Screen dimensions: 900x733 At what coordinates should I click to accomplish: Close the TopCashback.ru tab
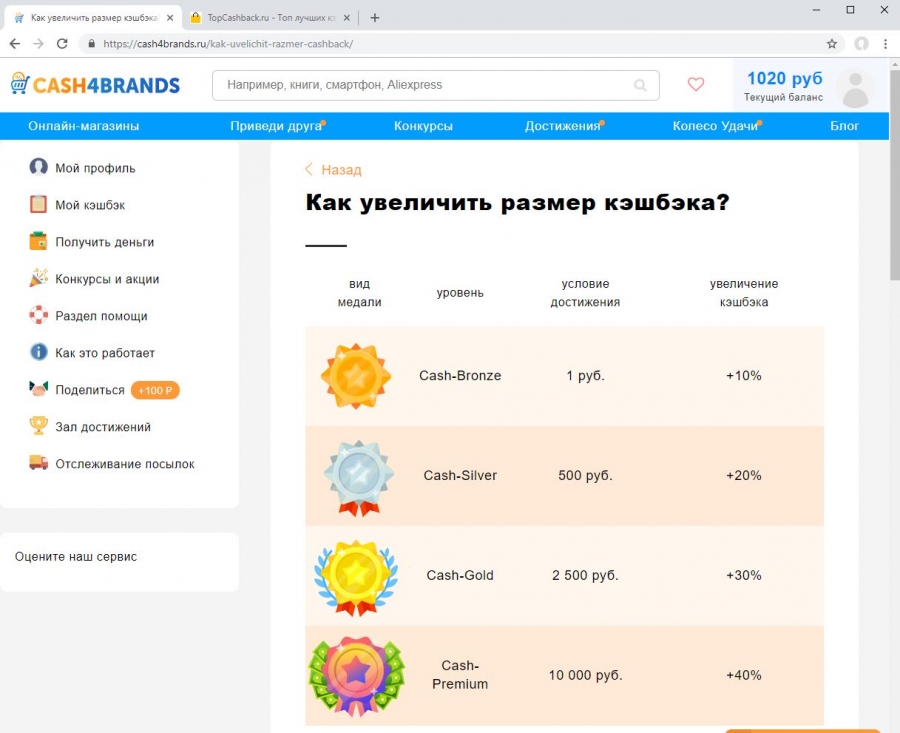347,18
